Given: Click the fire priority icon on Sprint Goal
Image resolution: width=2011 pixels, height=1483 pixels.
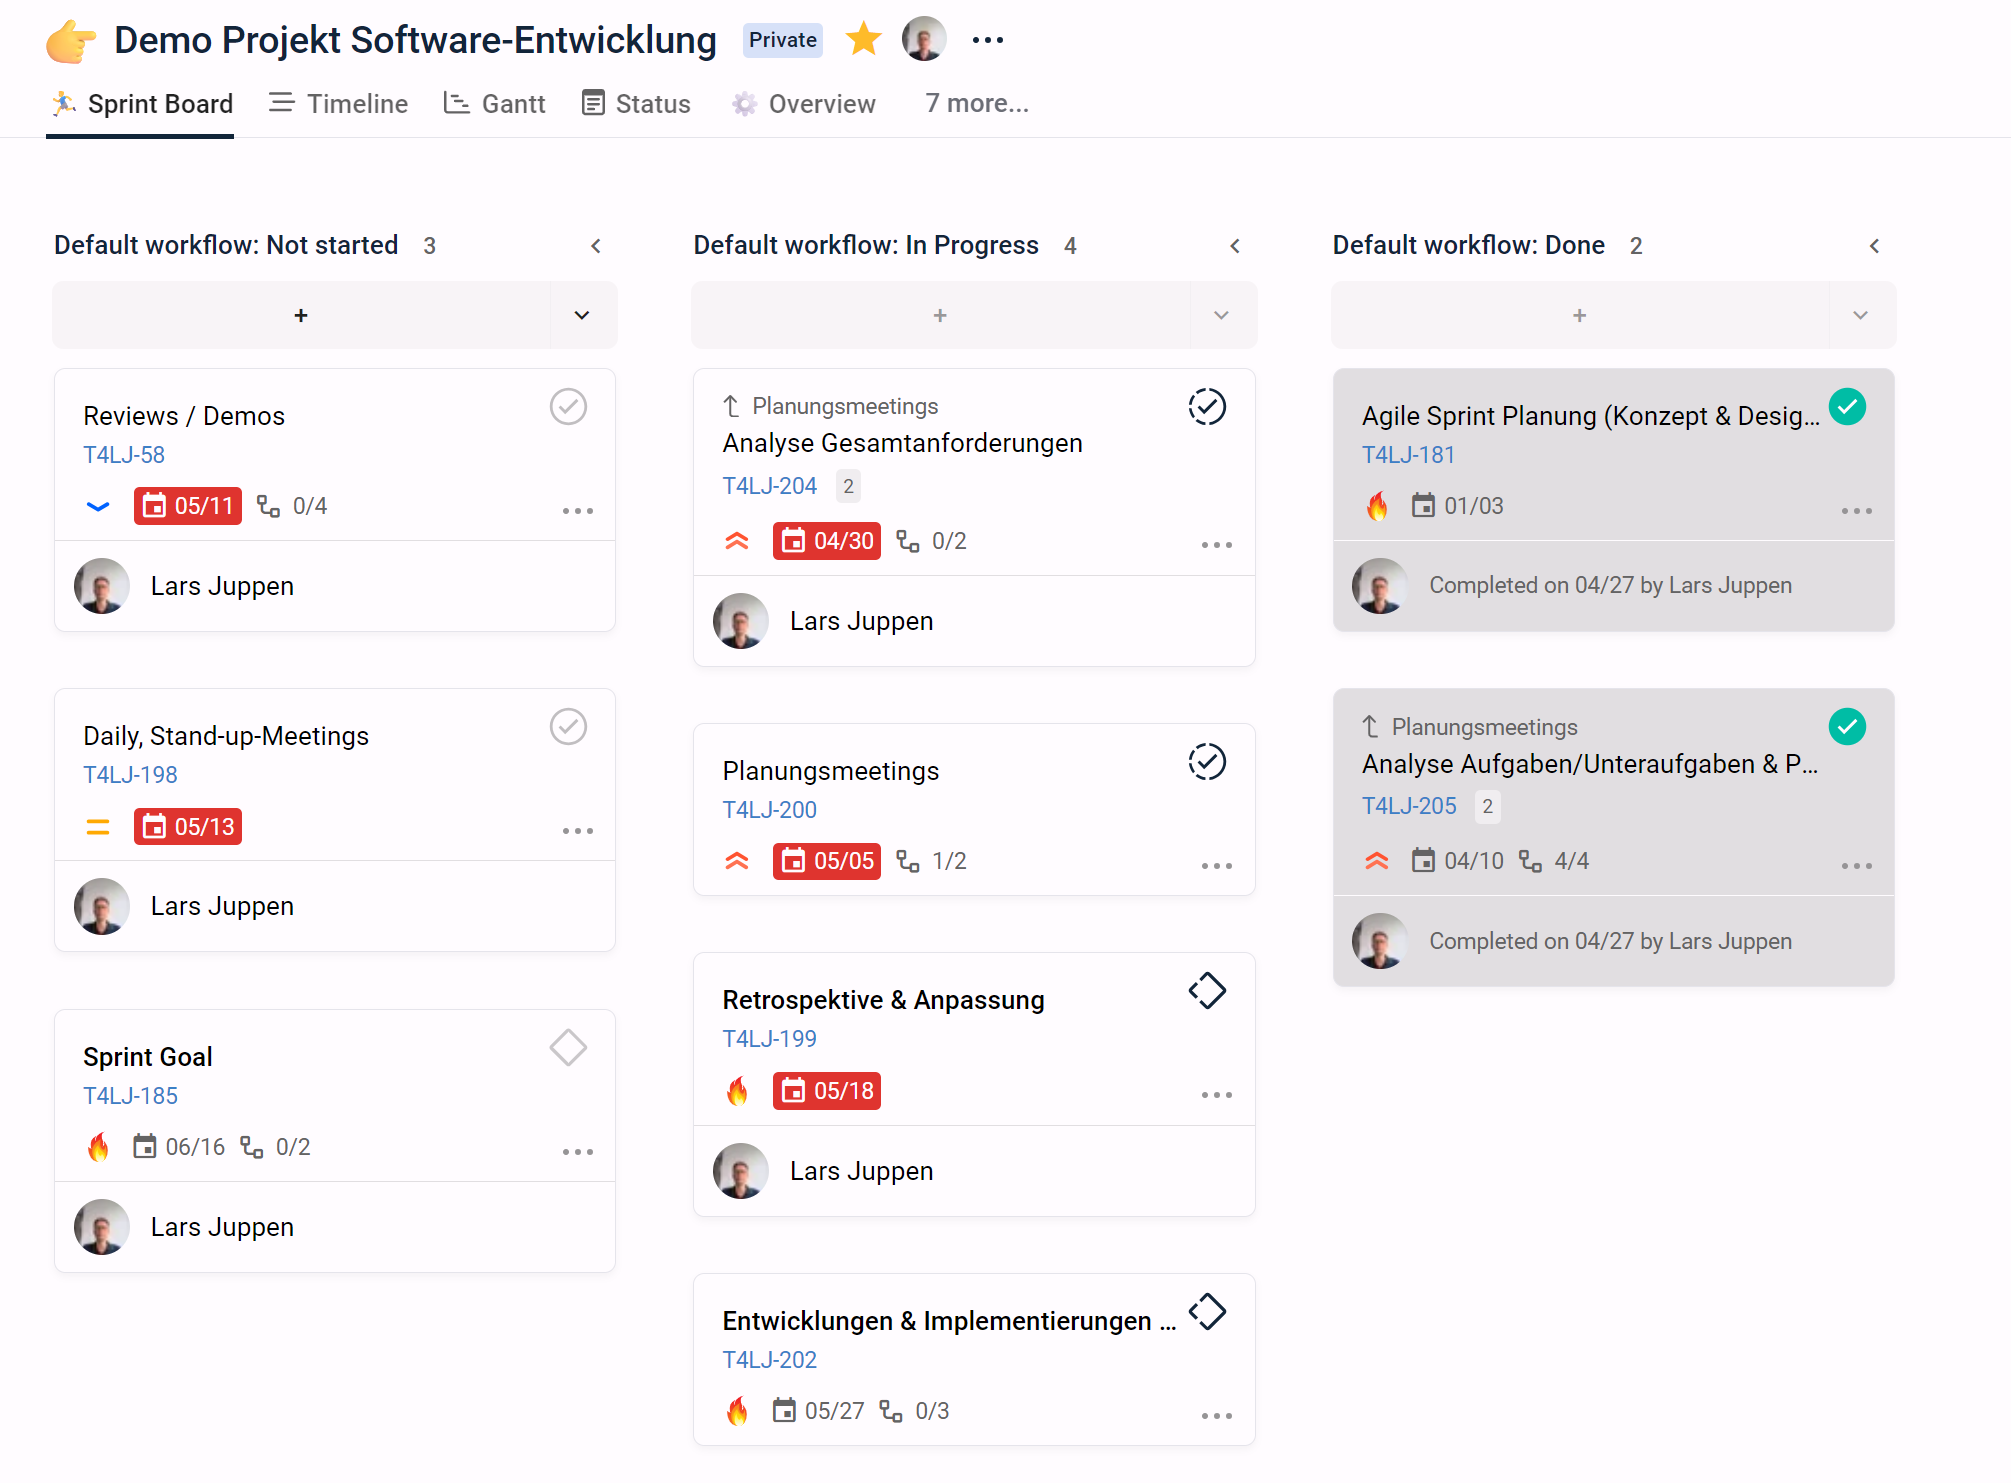Looking at the screenshot, I should pos(98,1147).
